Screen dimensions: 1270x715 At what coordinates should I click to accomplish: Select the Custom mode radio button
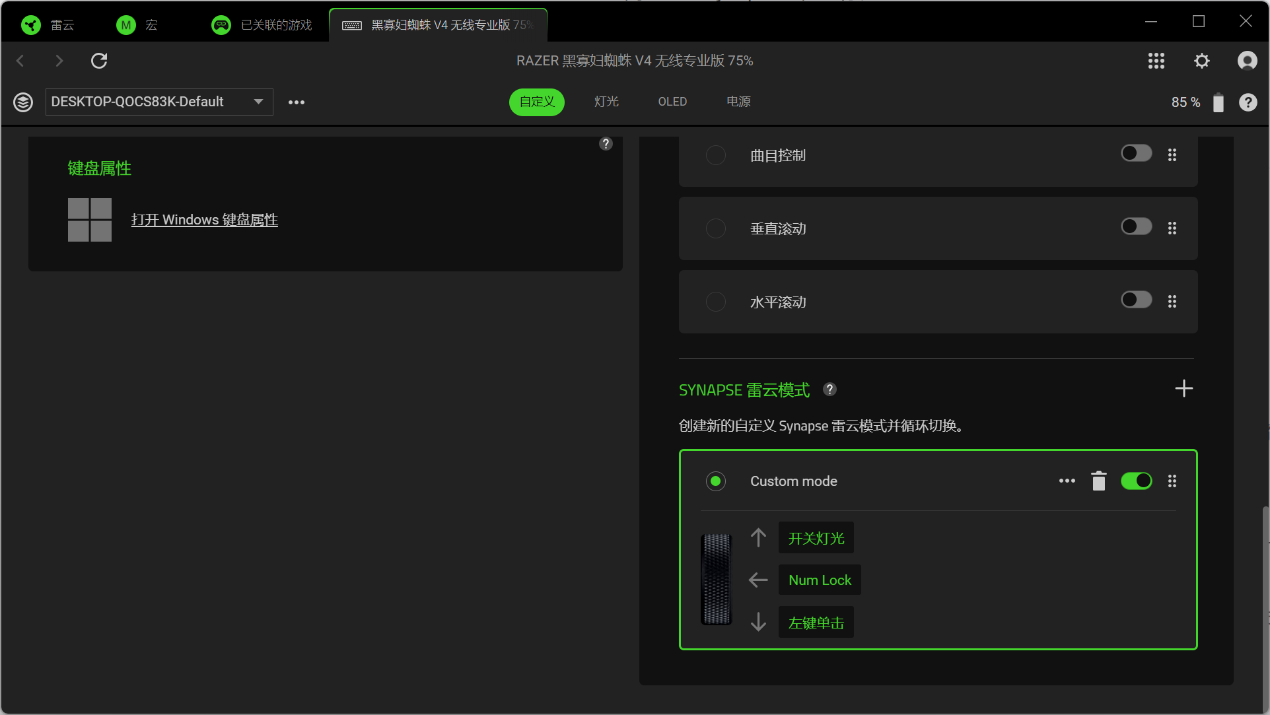click(x=716, y=481)
